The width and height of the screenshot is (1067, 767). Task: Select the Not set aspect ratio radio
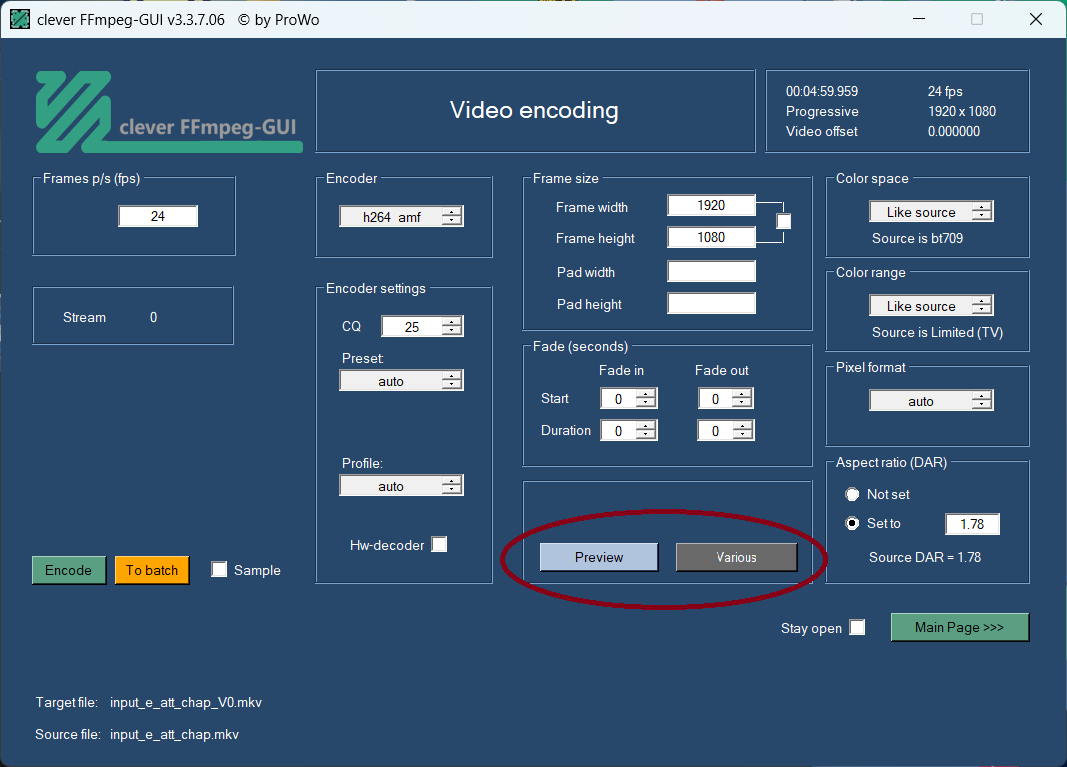tap(852, 494)
